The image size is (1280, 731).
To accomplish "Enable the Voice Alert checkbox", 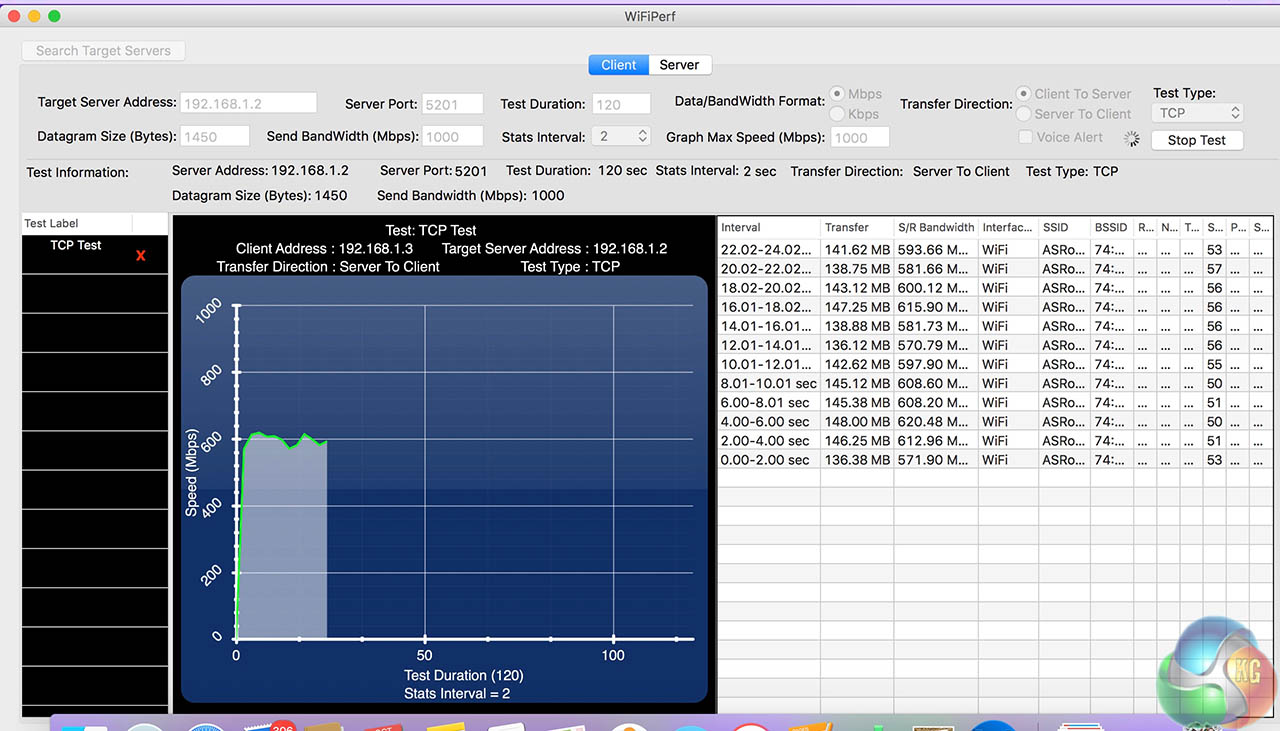I will tap(1025, 137).
